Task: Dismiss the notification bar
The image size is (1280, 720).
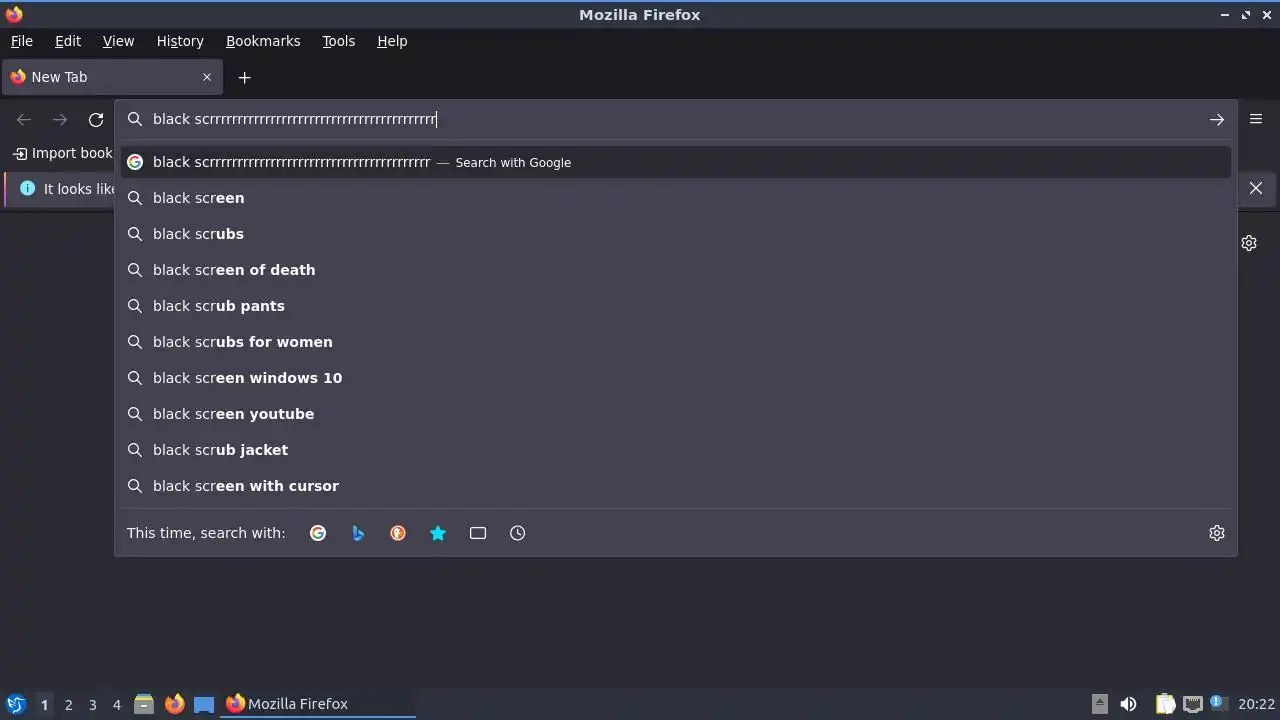Action: click(1256, 188)
